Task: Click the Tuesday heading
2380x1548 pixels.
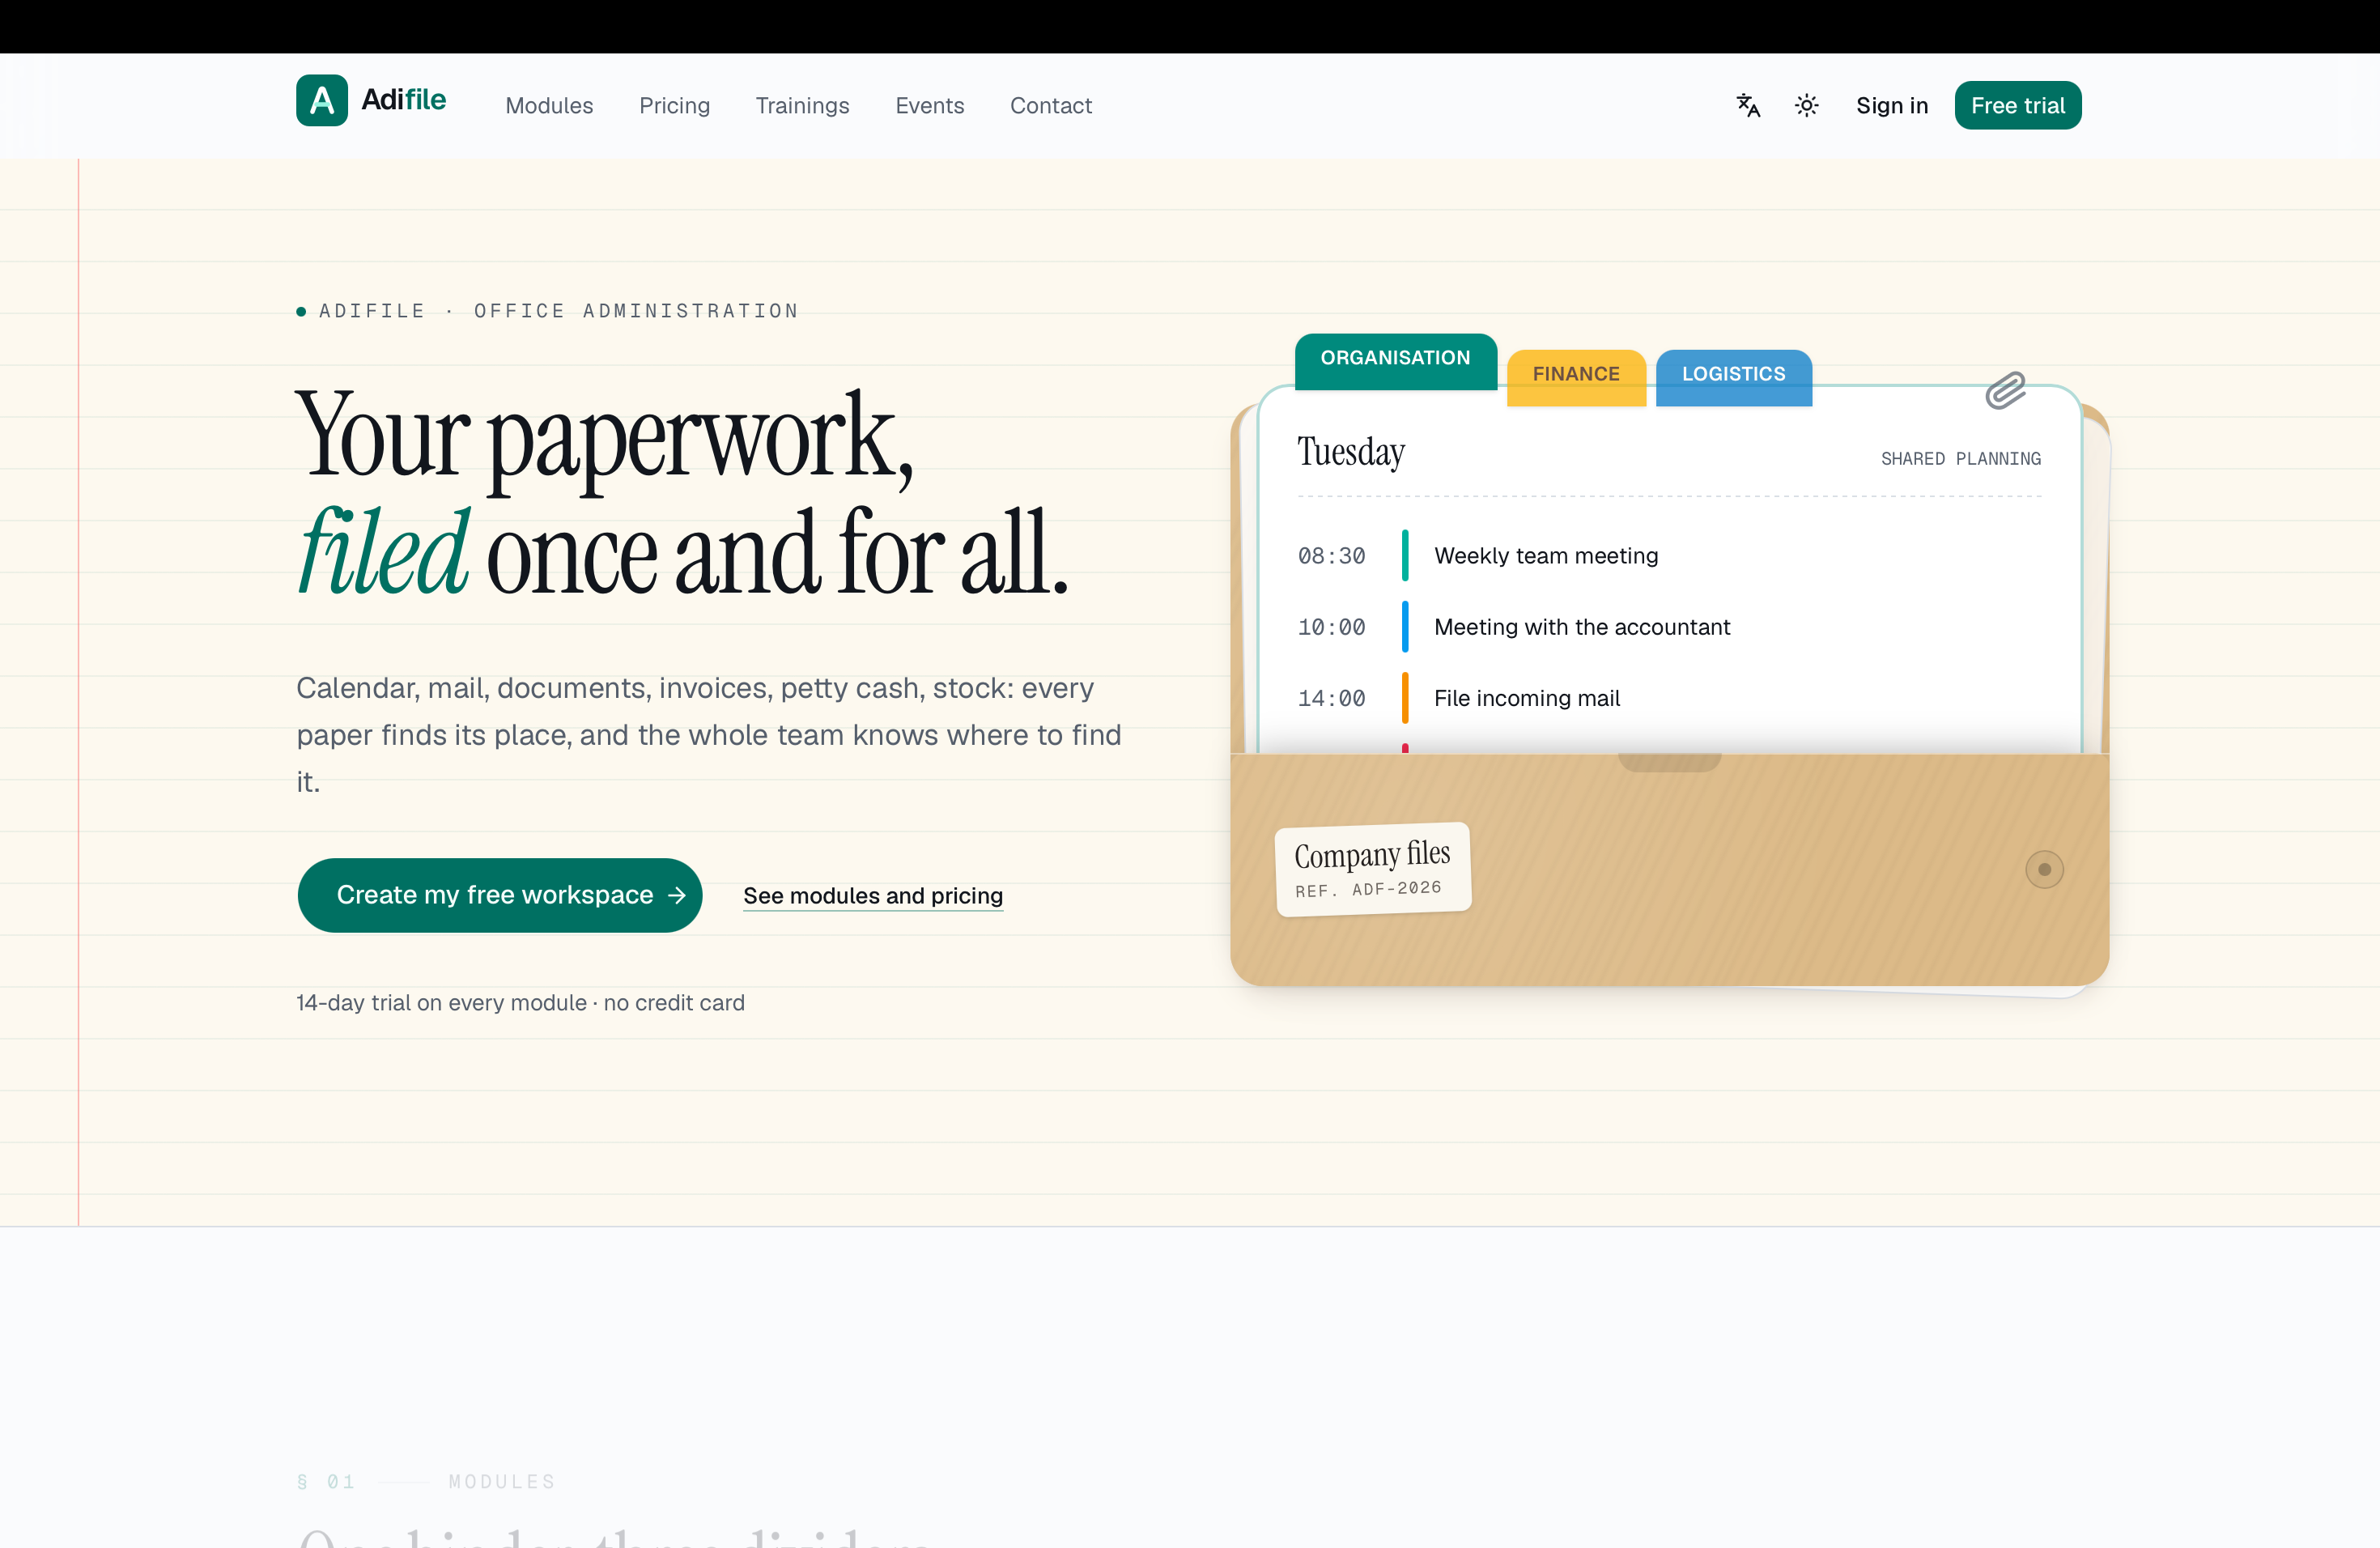Action: point(1350,452)
